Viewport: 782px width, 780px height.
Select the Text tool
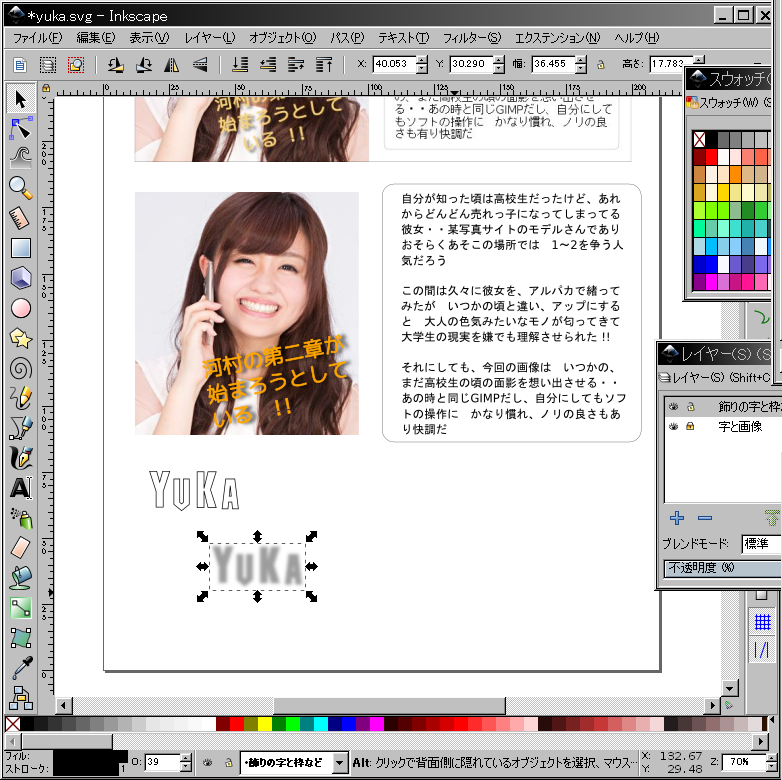(x=20, y=488)
